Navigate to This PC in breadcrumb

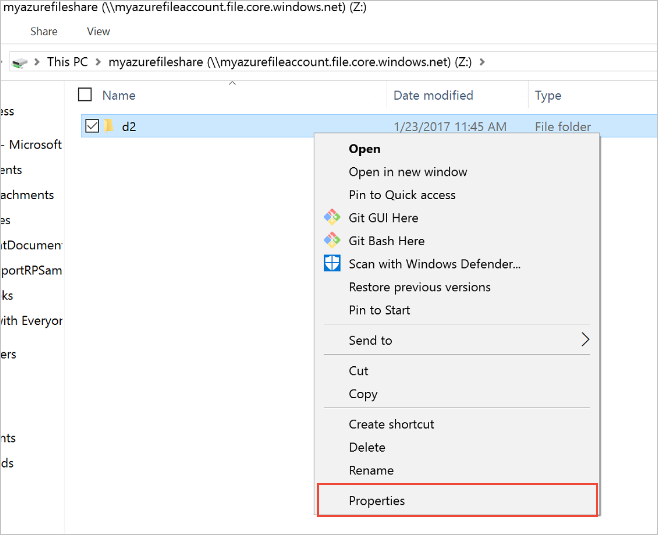click(67, 62)
